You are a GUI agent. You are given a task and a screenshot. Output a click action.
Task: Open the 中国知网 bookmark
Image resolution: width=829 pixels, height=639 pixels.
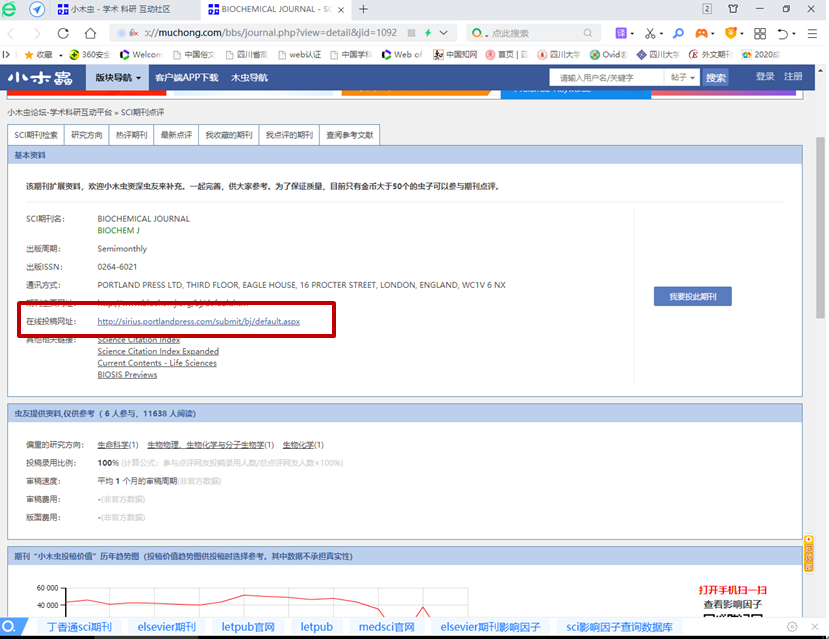(x=455, y=54)
